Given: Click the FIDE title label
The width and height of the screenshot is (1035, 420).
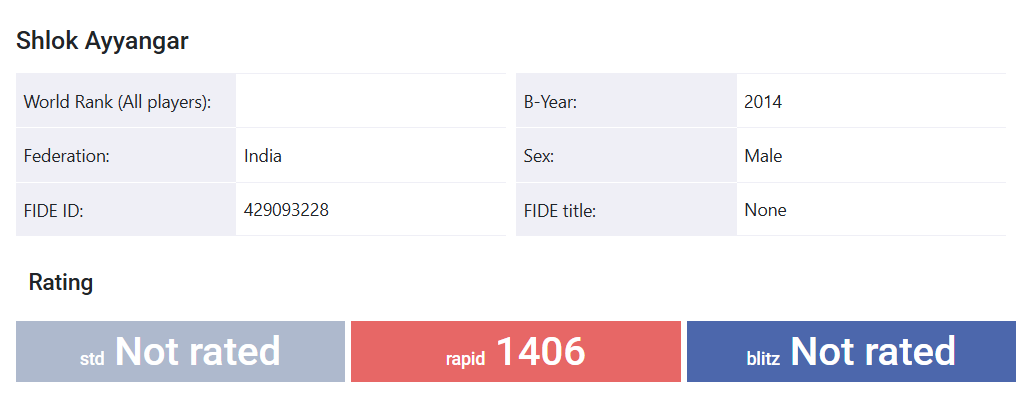Looking at the screenshot, I should (x=560, y=210).
